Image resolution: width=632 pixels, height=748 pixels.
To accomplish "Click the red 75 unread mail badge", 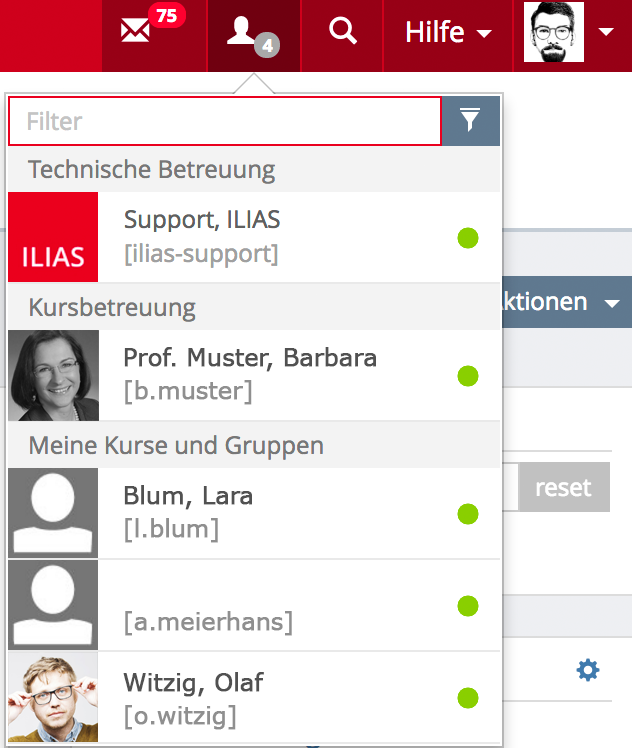I will 166,16.
